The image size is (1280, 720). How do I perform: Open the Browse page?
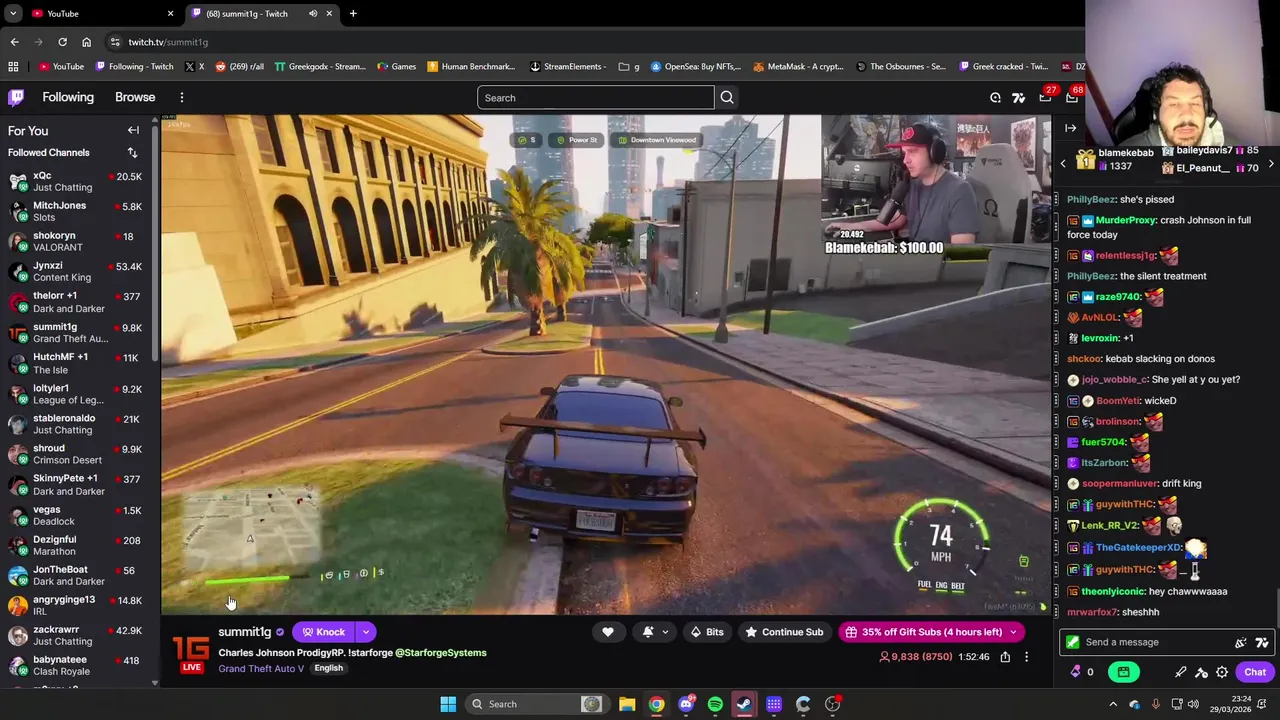click(135, 97)
